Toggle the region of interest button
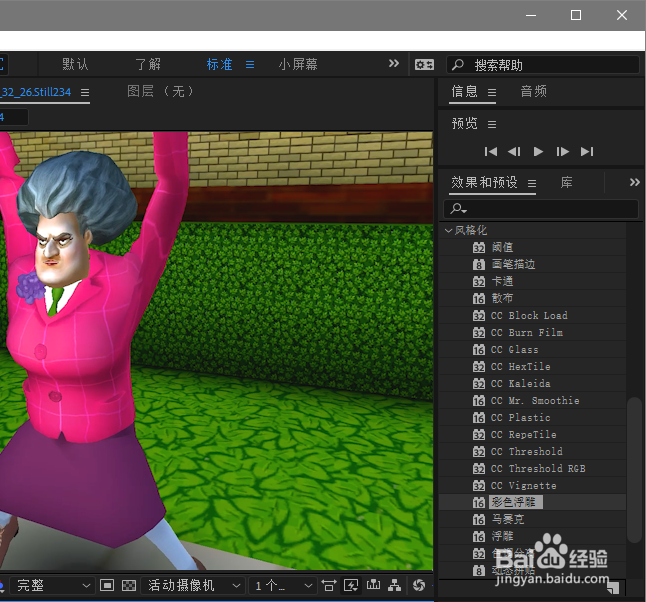646x602 pixels. [107, 585]
